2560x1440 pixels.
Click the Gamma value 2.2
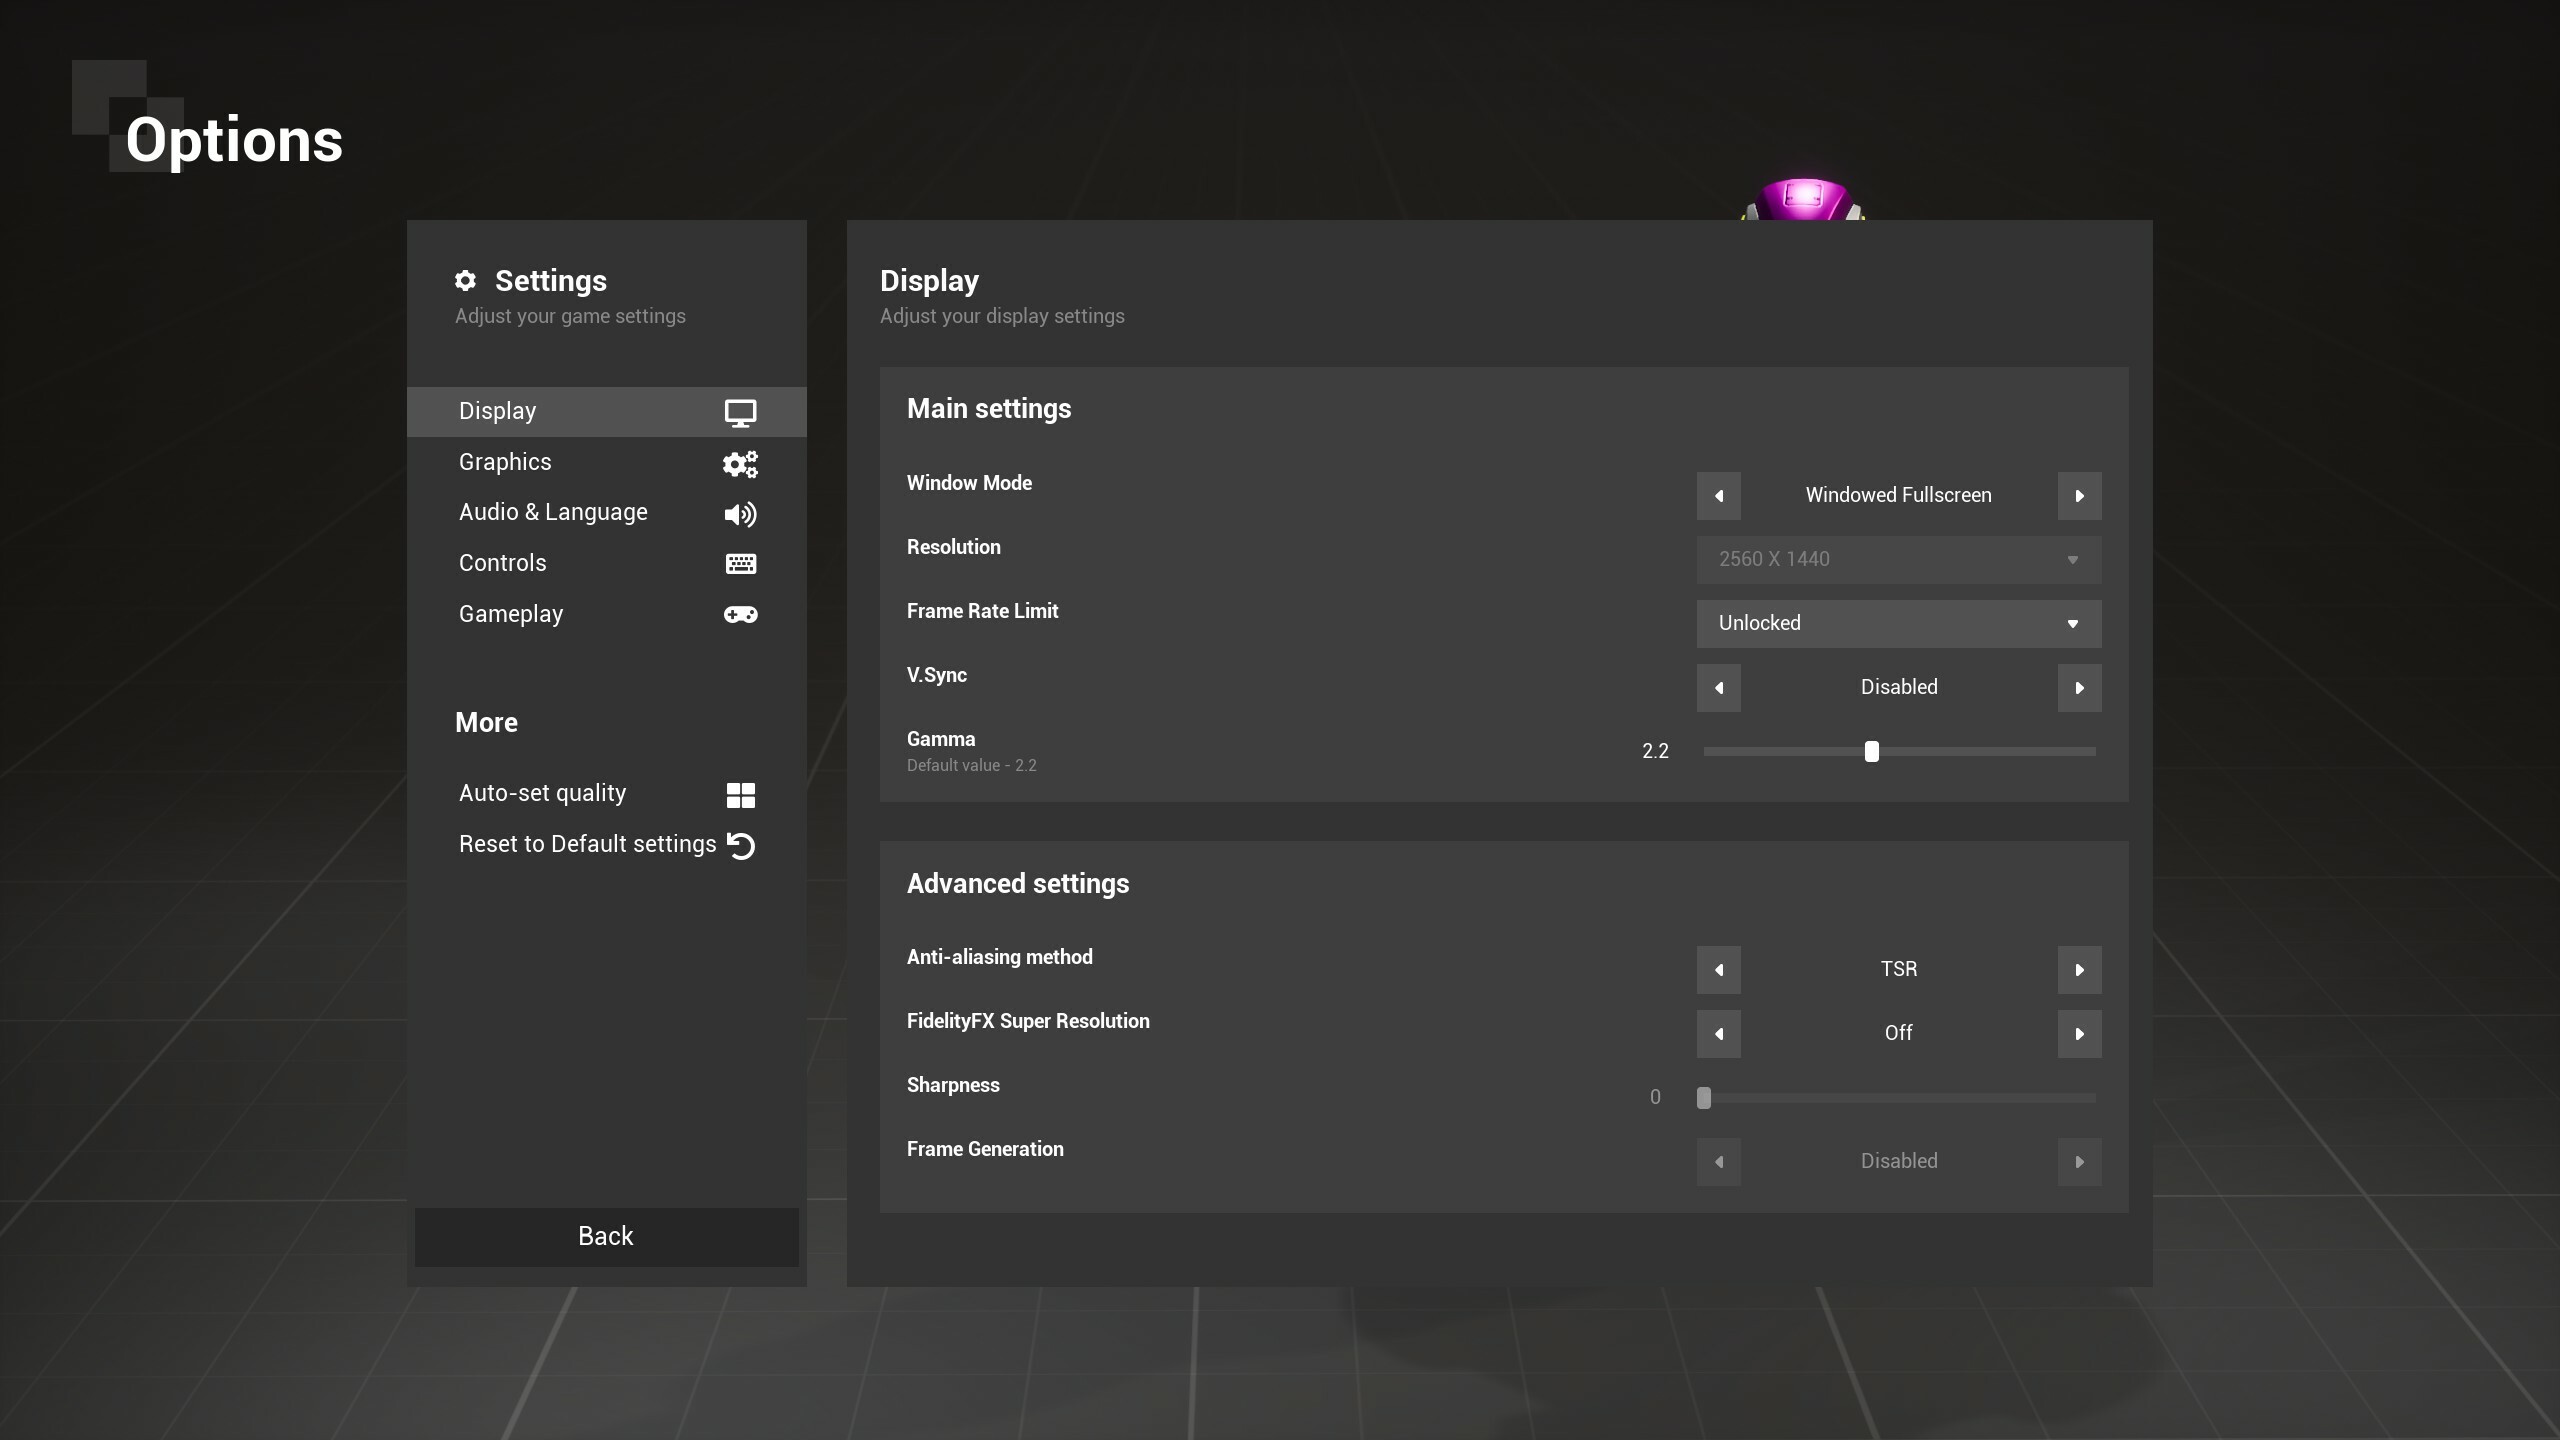pos(1655,751)
